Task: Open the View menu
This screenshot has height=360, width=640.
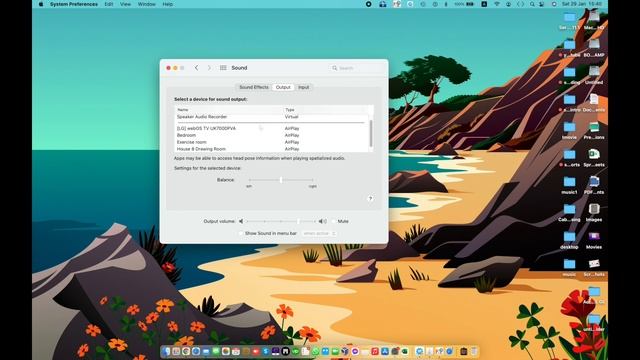Action: coord(125,4)
